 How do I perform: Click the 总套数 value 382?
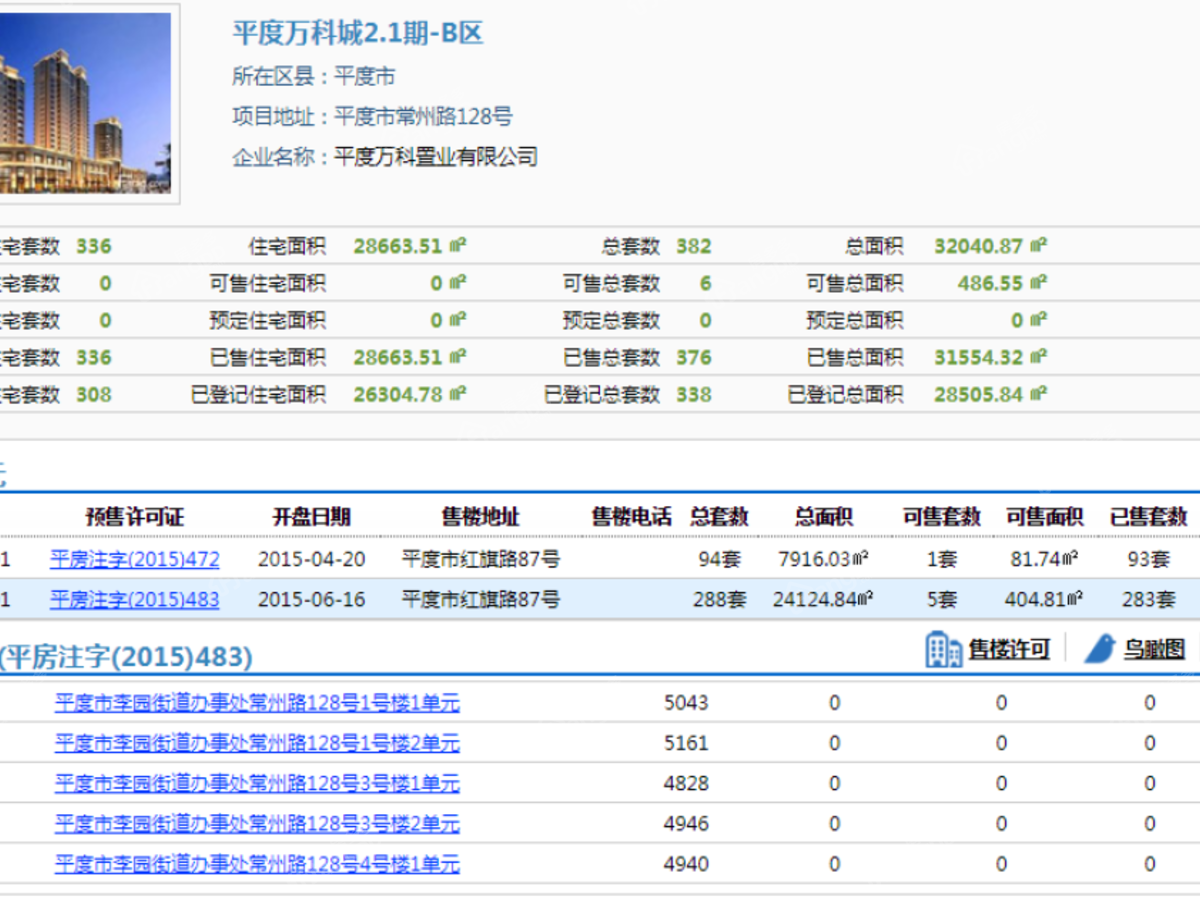tap(694, 246)
